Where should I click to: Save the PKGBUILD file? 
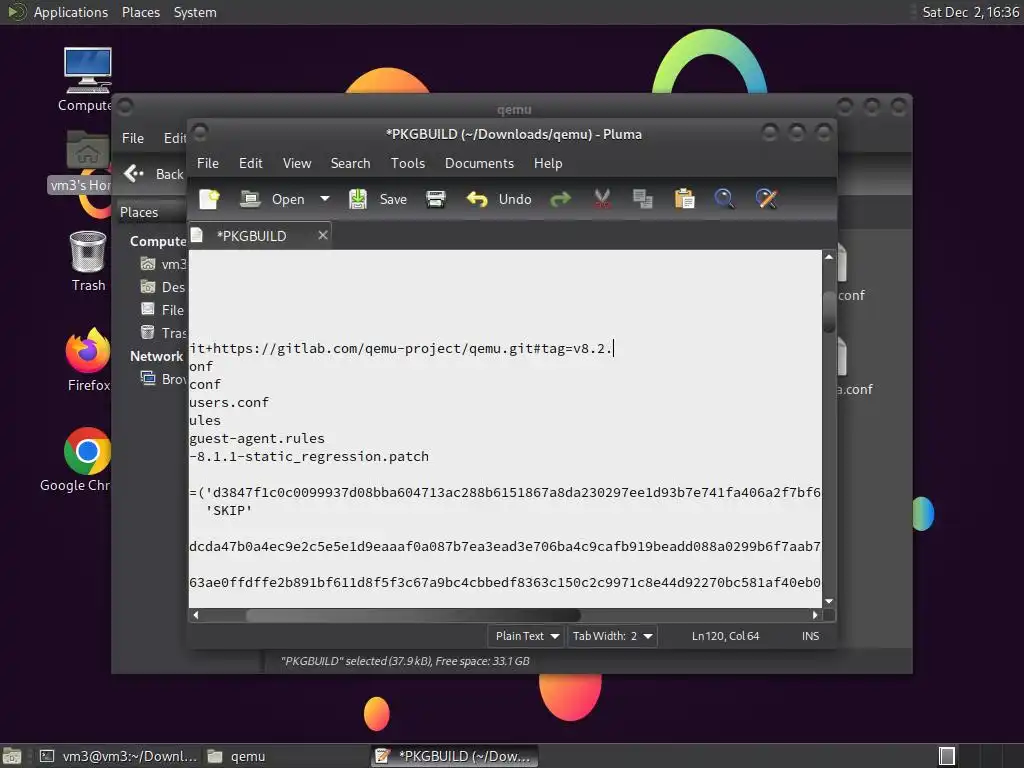tap(378, 199)
